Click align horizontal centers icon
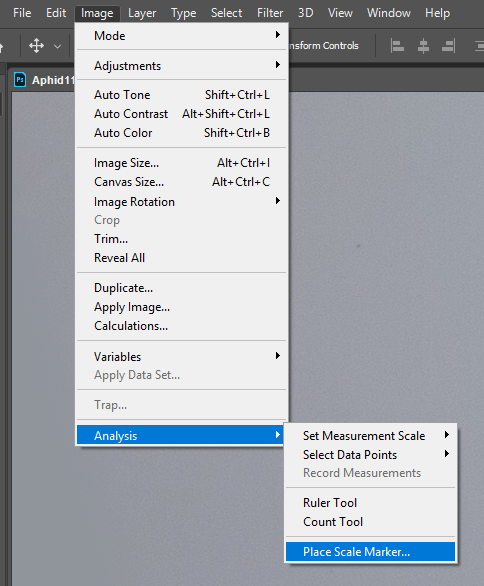The width and height of the screenshot is (484, 586). [423, 46]
